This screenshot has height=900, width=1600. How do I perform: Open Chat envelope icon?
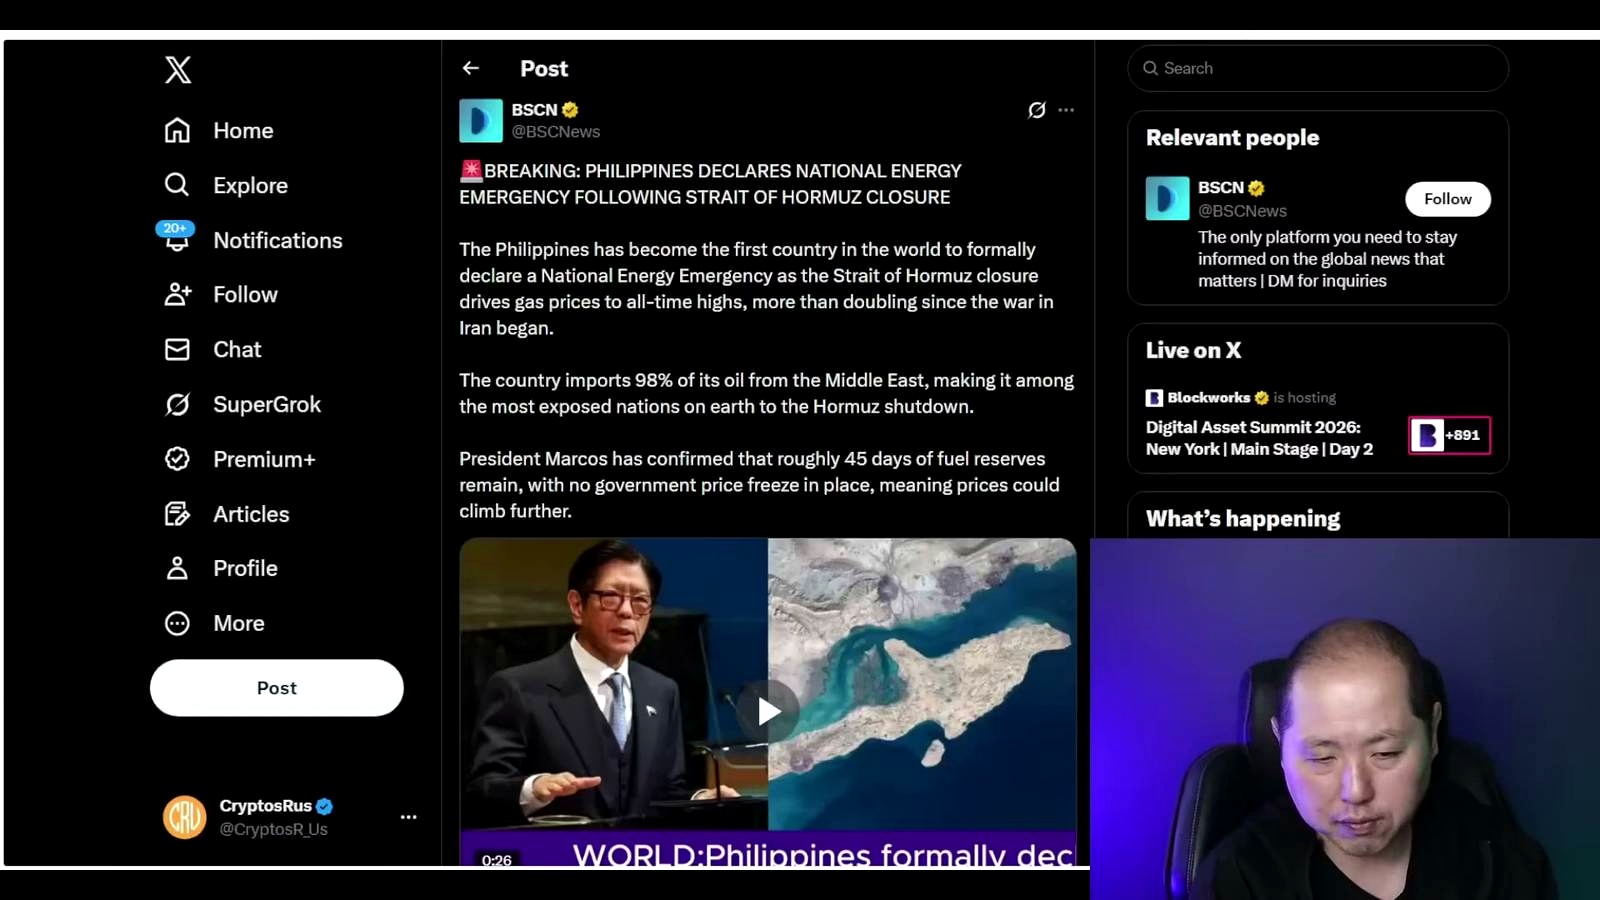[x=177, y=349]
